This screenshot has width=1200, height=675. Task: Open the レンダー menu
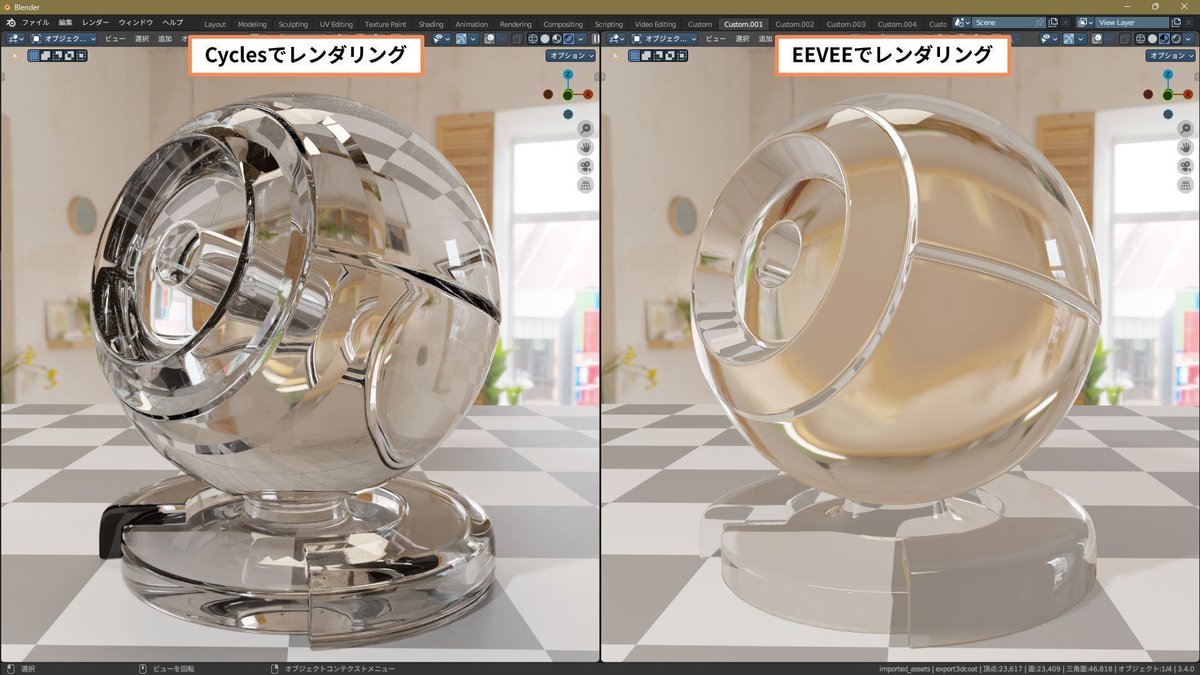coord(96,22)
